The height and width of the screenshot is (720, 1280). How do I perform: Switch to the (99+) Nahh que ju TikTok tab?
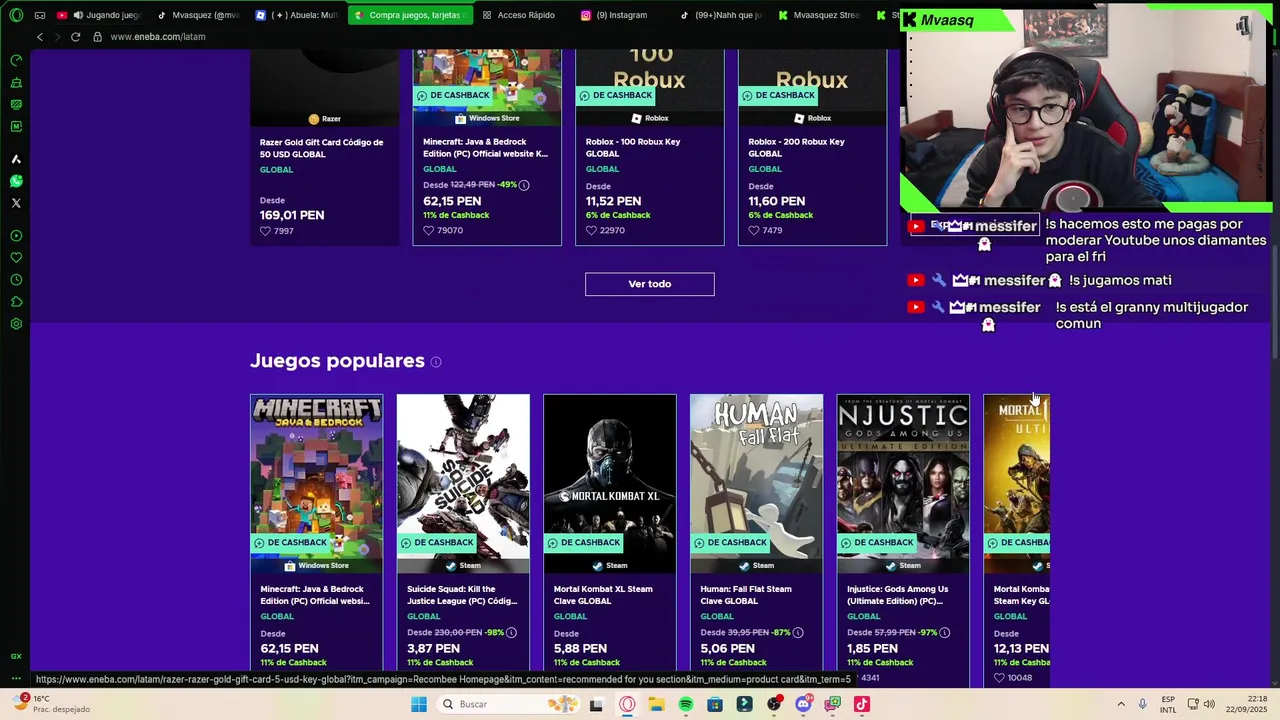pyautogui.click(x=720, y=15)
